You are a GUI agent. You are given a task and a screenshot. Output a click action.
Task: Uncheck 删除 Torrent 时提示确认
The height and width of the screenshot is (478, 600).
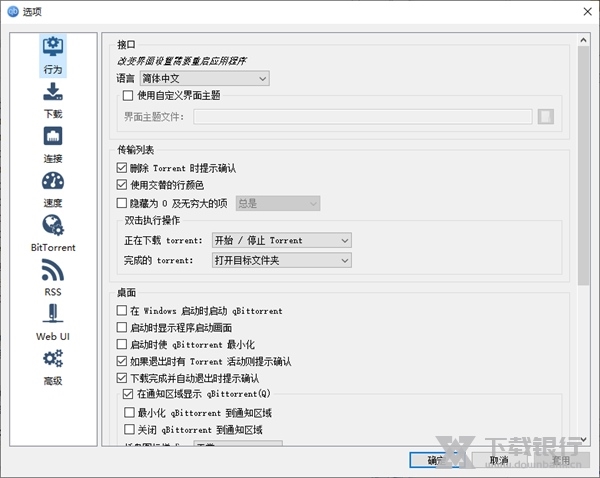122,168
